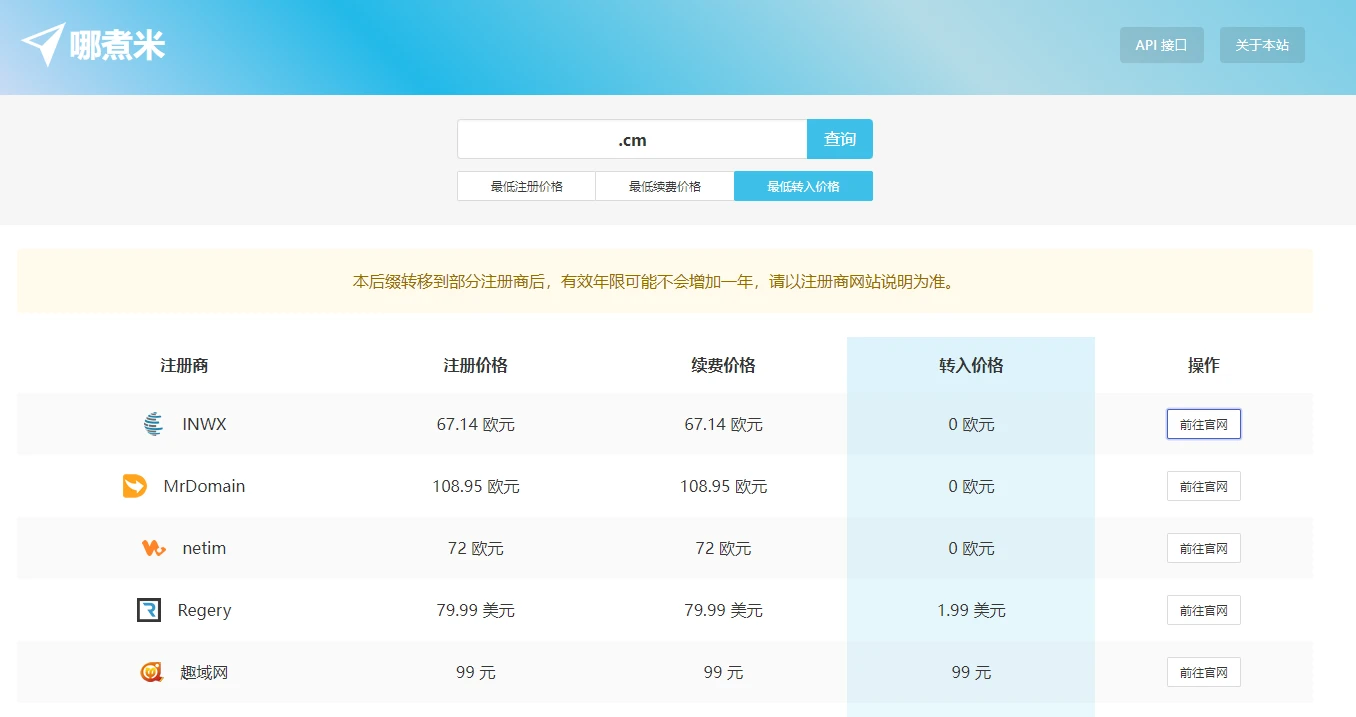Click the MrDomain orange logo icon

click(x=135, y=486)
